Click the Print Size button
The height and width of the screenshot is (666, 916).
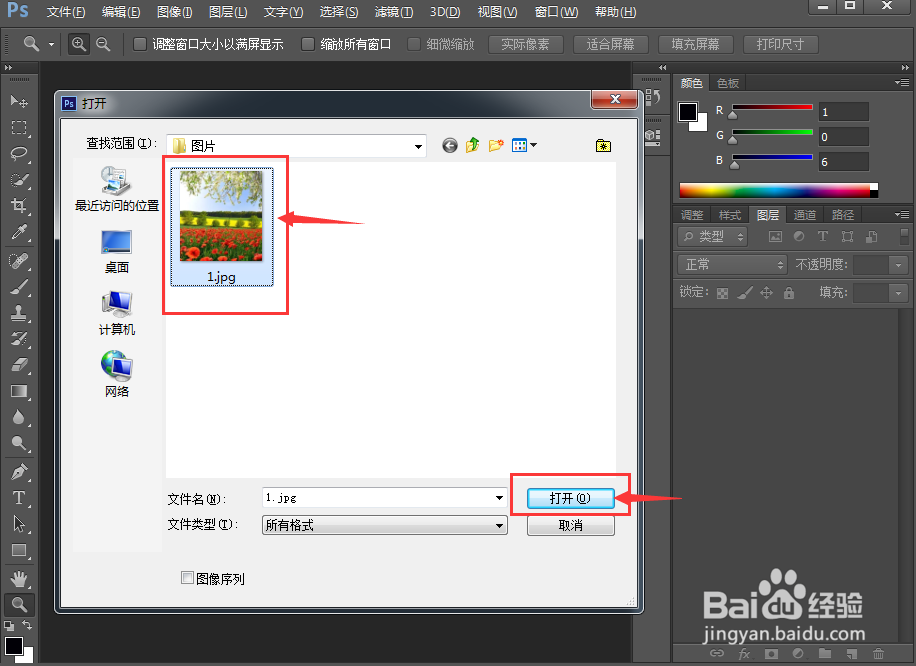click(x=780, y=44)
